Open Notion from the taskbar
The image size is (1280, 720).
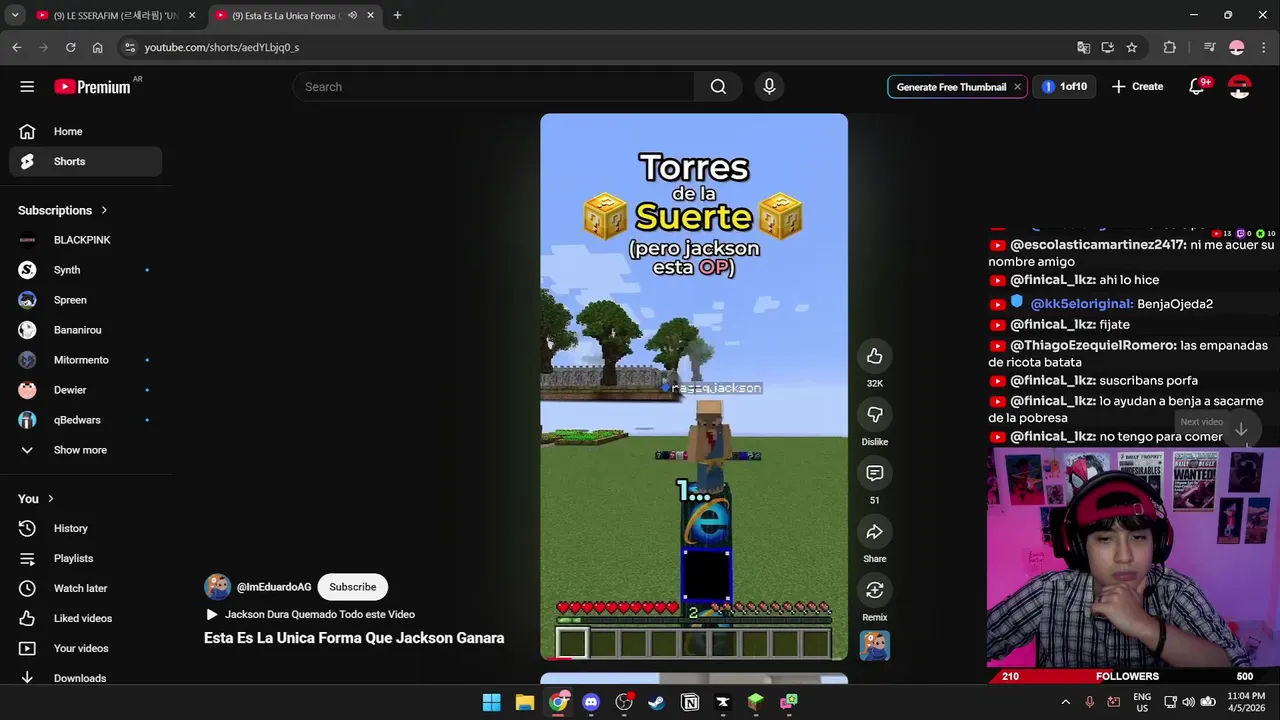point(690,702)
